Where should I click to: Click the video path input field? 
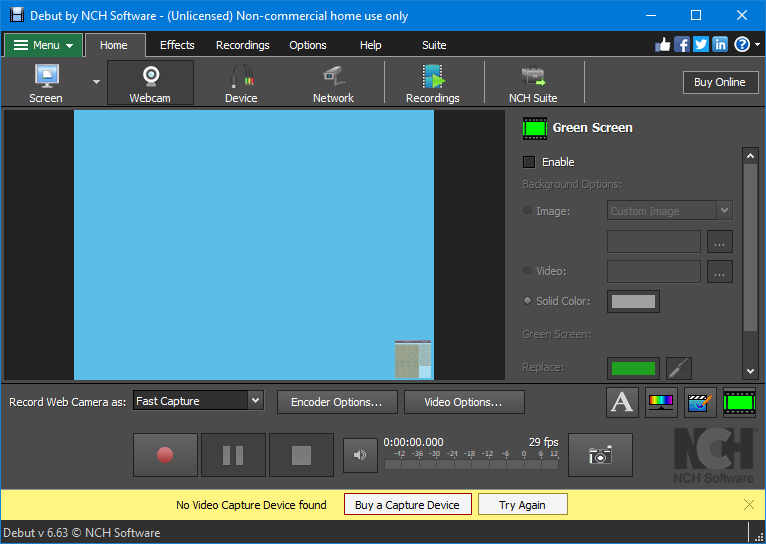[x=654, y=272]
